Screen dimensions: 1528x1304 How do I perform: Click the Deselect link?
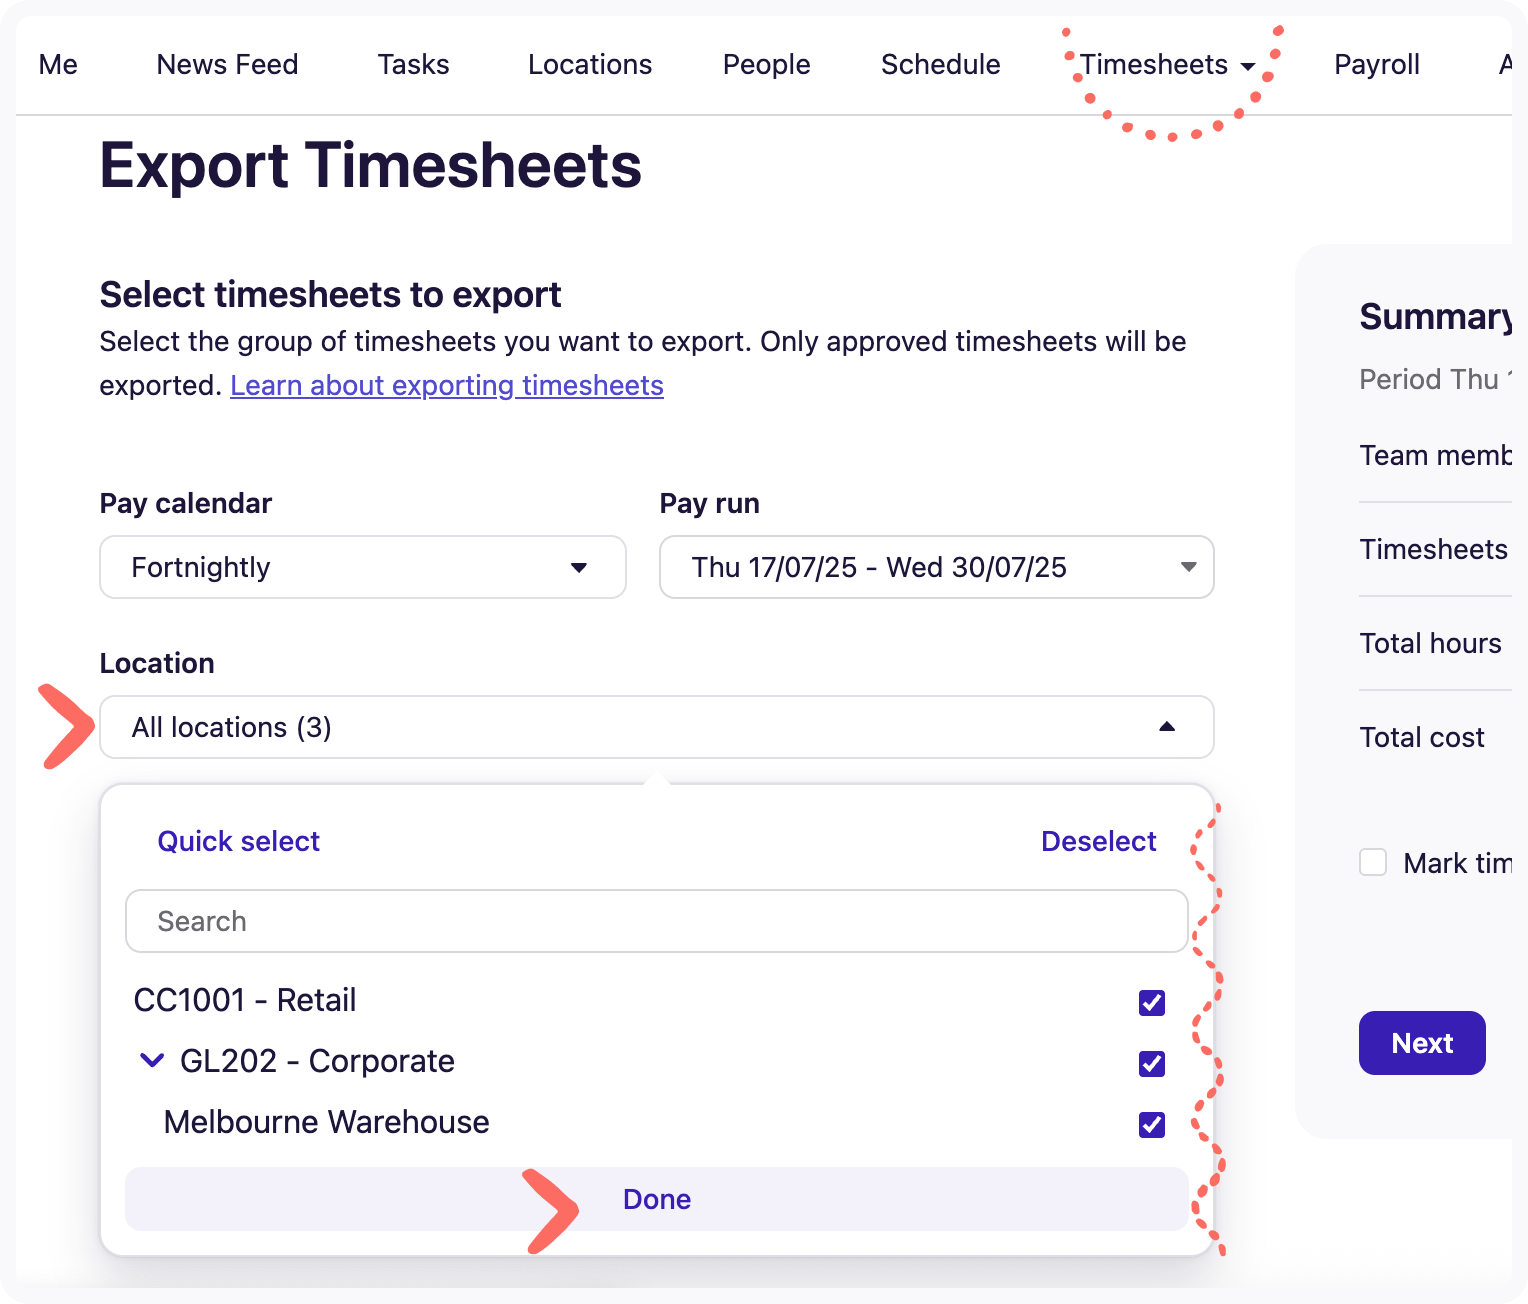coord(1098,841)
